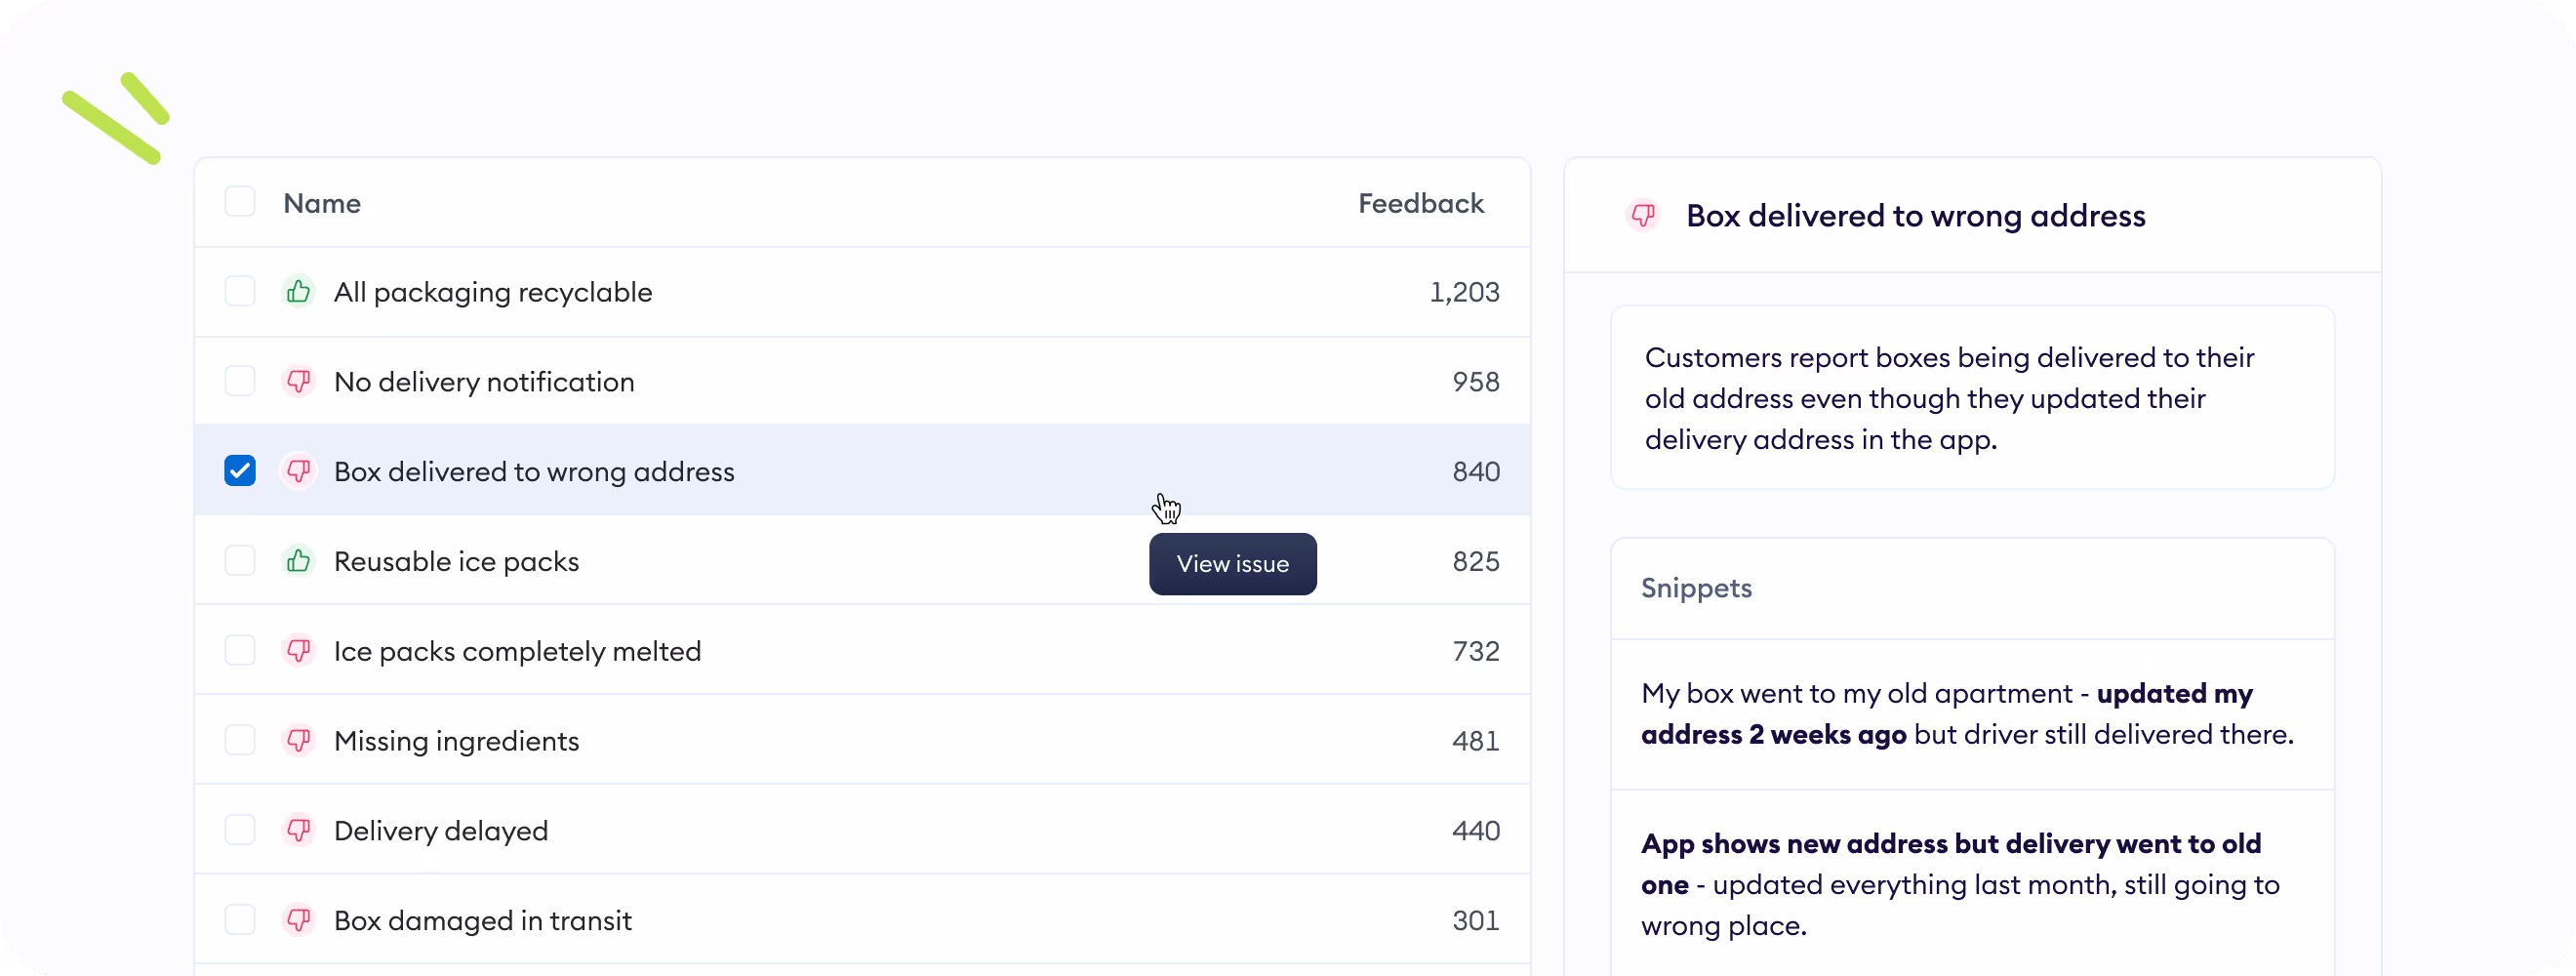2576x976 pixels.
Task: Check the Missing ingredients checkbox
Action: (240, 740)
